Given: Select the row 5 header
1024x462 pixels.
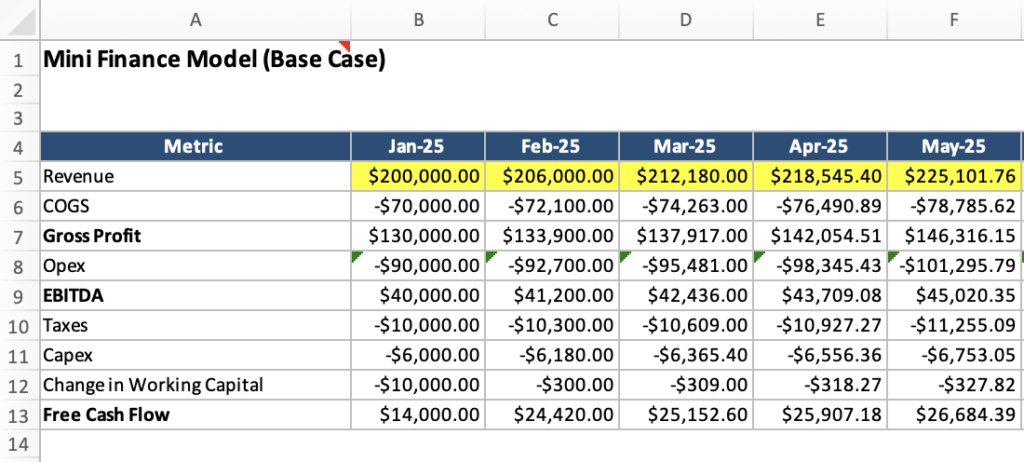Looking at the screenshot, I should pyautogui.click(x=19, y=176).
